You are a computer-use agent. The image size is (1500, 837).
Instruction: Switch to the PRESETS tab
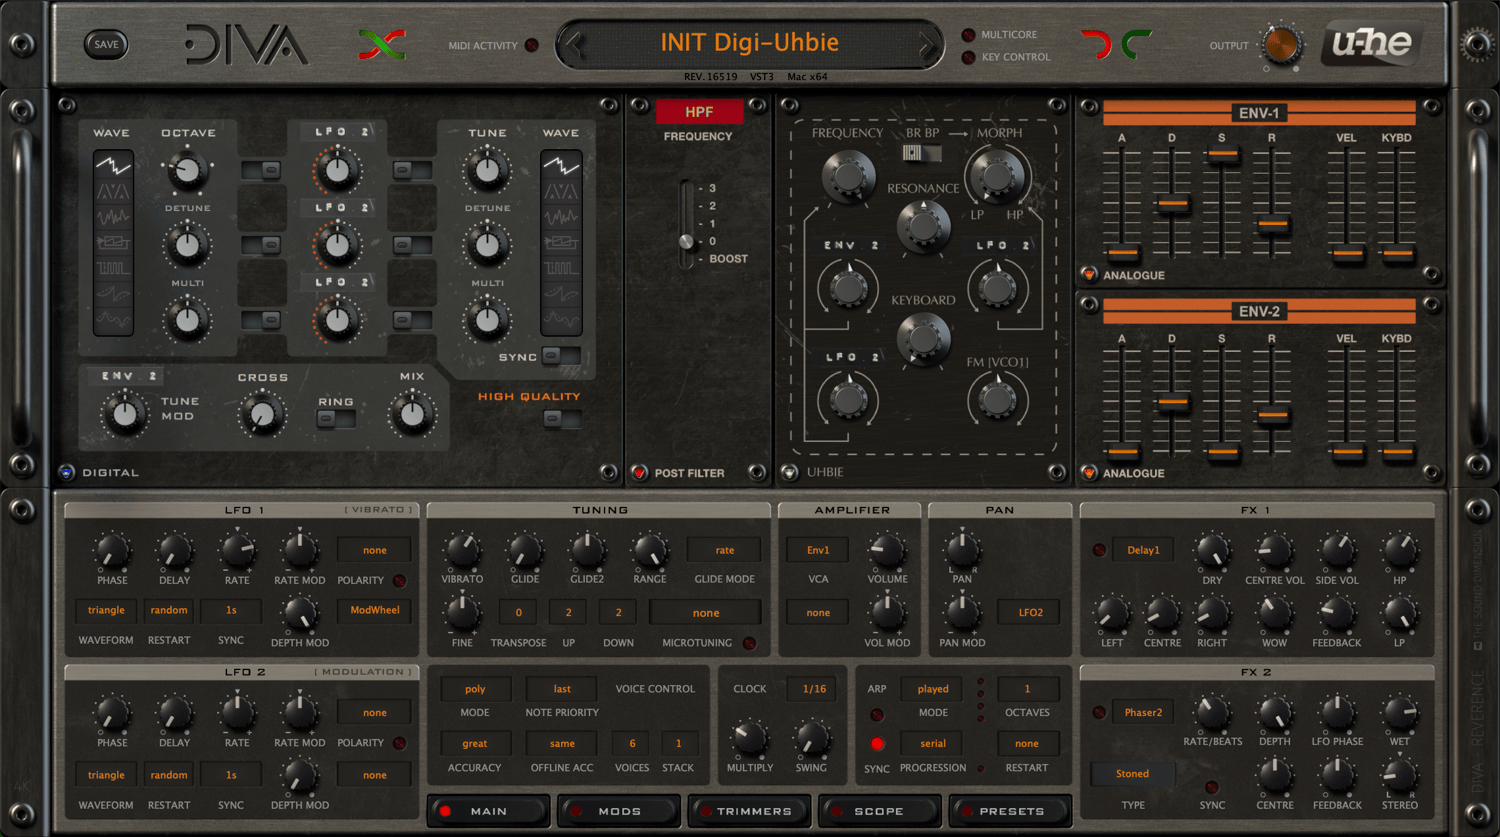point(1011,811)
